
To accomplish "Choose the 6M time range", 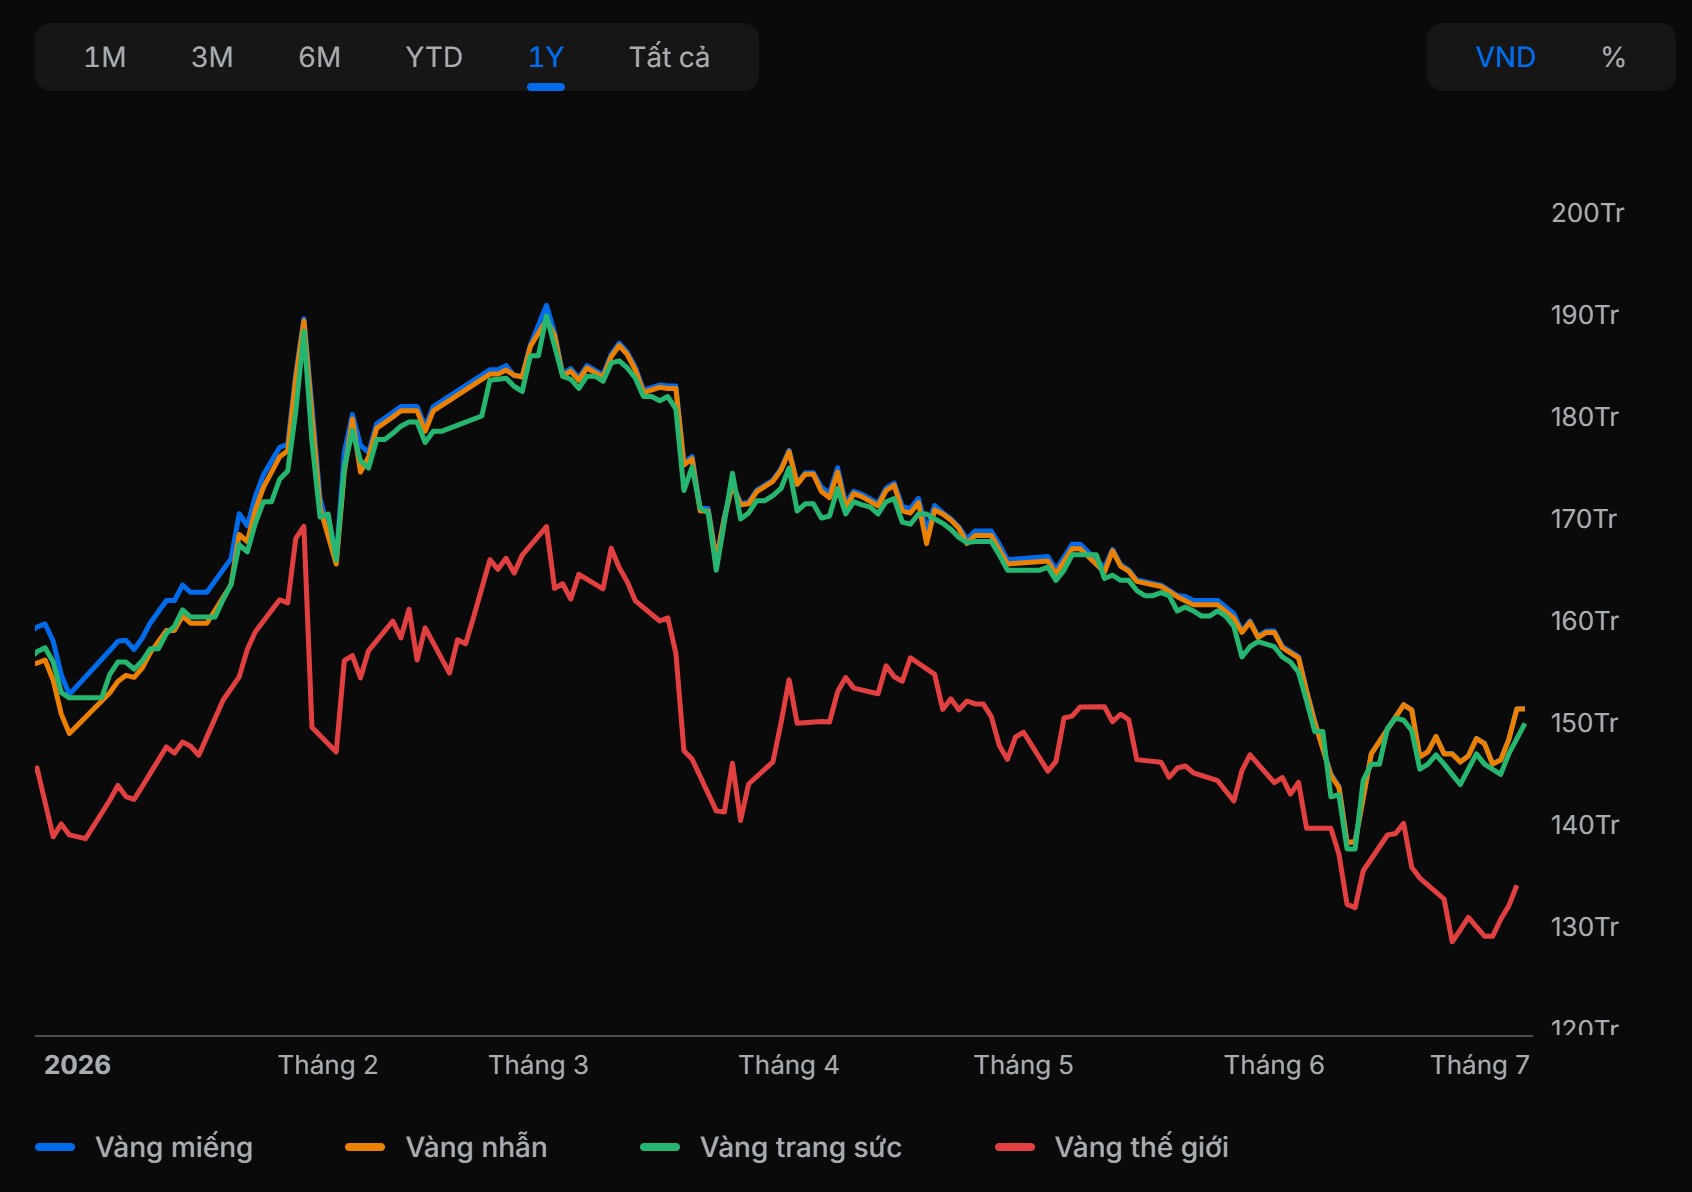I will pyautogui.click(x=320, y=57).
